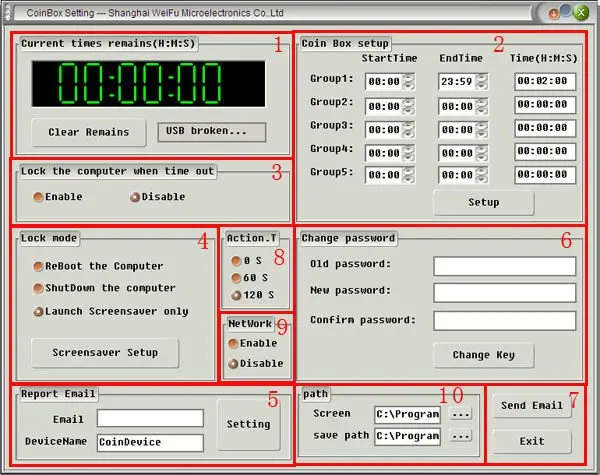Click the Group1 StartTime 00:00 value
The height and width of the screenshot is (475, 600).
(x=384, y=82)
